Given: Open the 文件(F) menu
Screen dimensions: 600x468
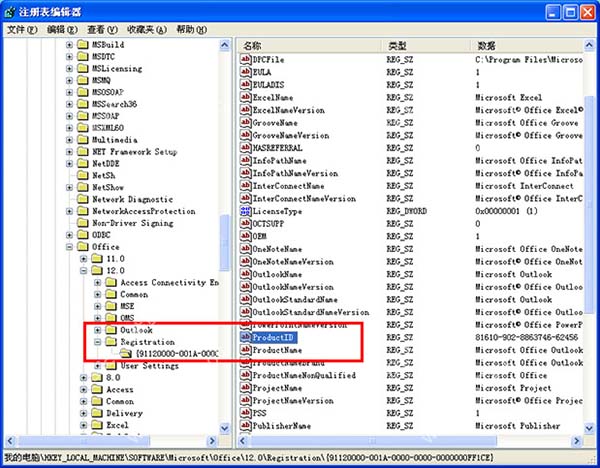Looking at the screenshot, I should (x=22, y=29).
